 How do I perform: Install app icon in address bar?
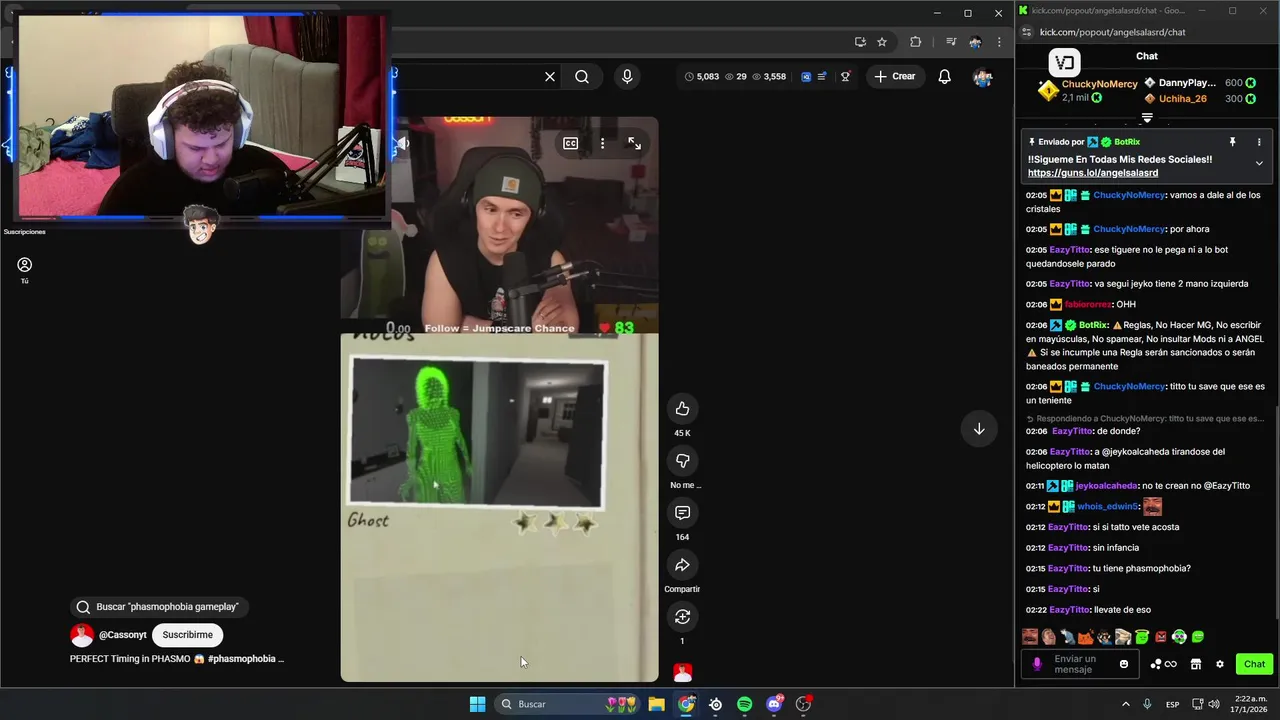click(860, 42)
